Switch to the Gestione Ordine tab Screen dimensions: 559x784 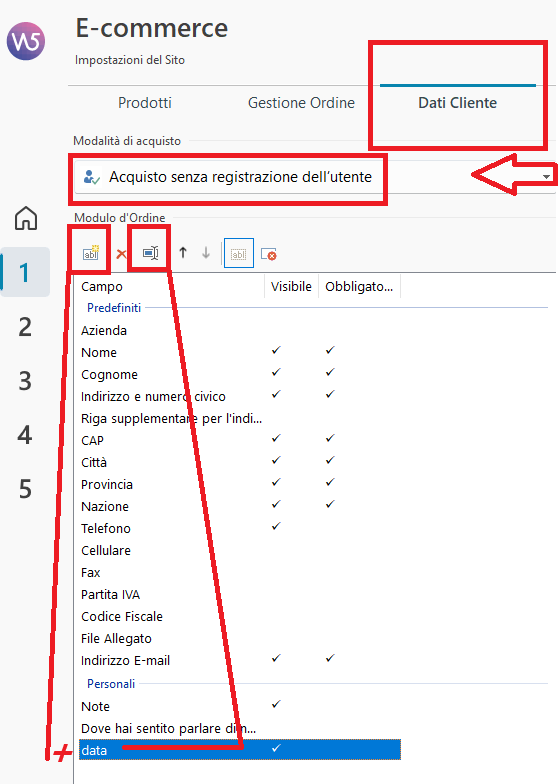click(301, 102)
